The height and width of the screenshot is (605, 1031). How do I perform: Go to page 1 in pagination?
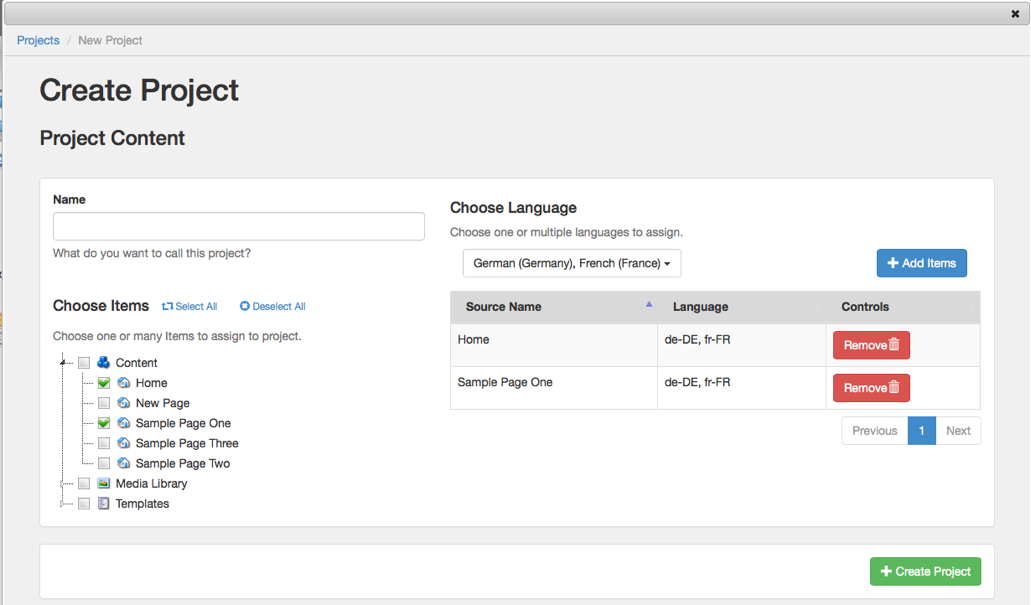point(921,431)
